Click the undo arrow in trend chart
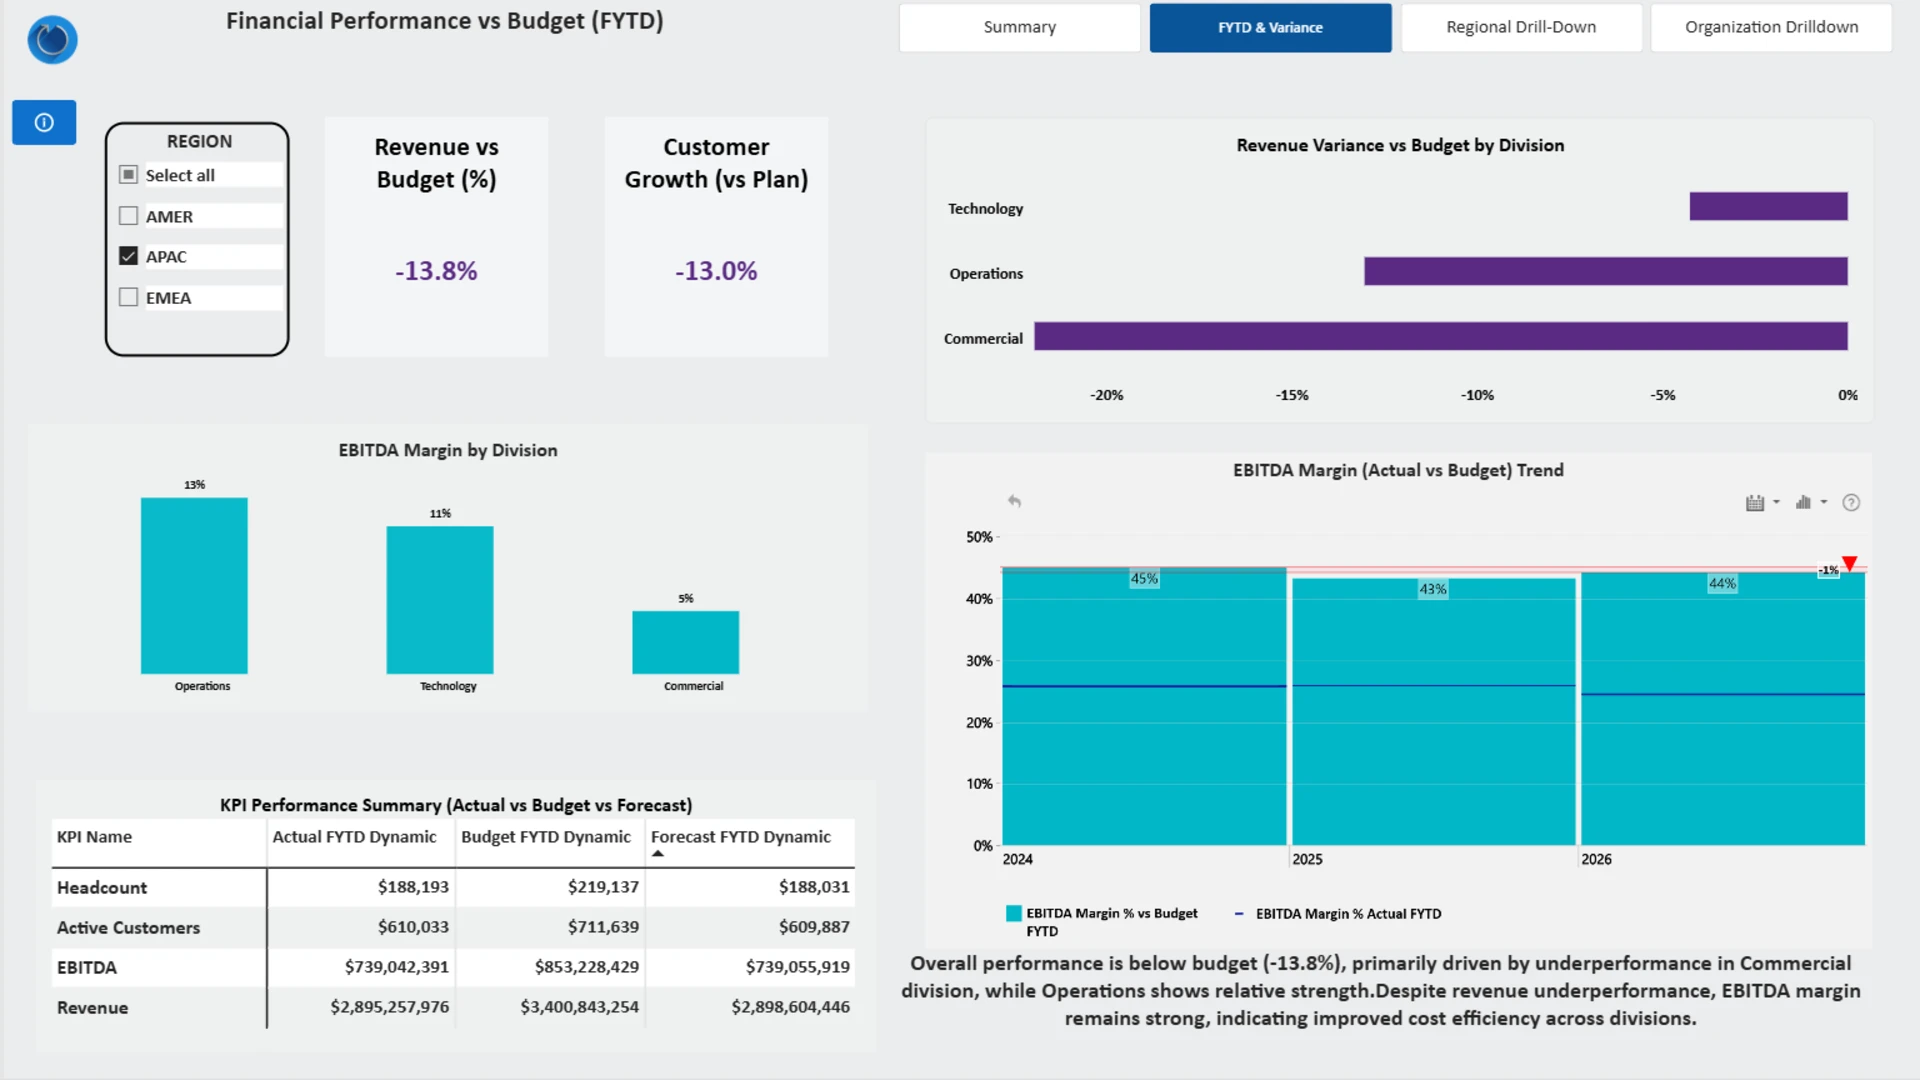This screenshot has height=1080, width=1920. (1014, 501)
